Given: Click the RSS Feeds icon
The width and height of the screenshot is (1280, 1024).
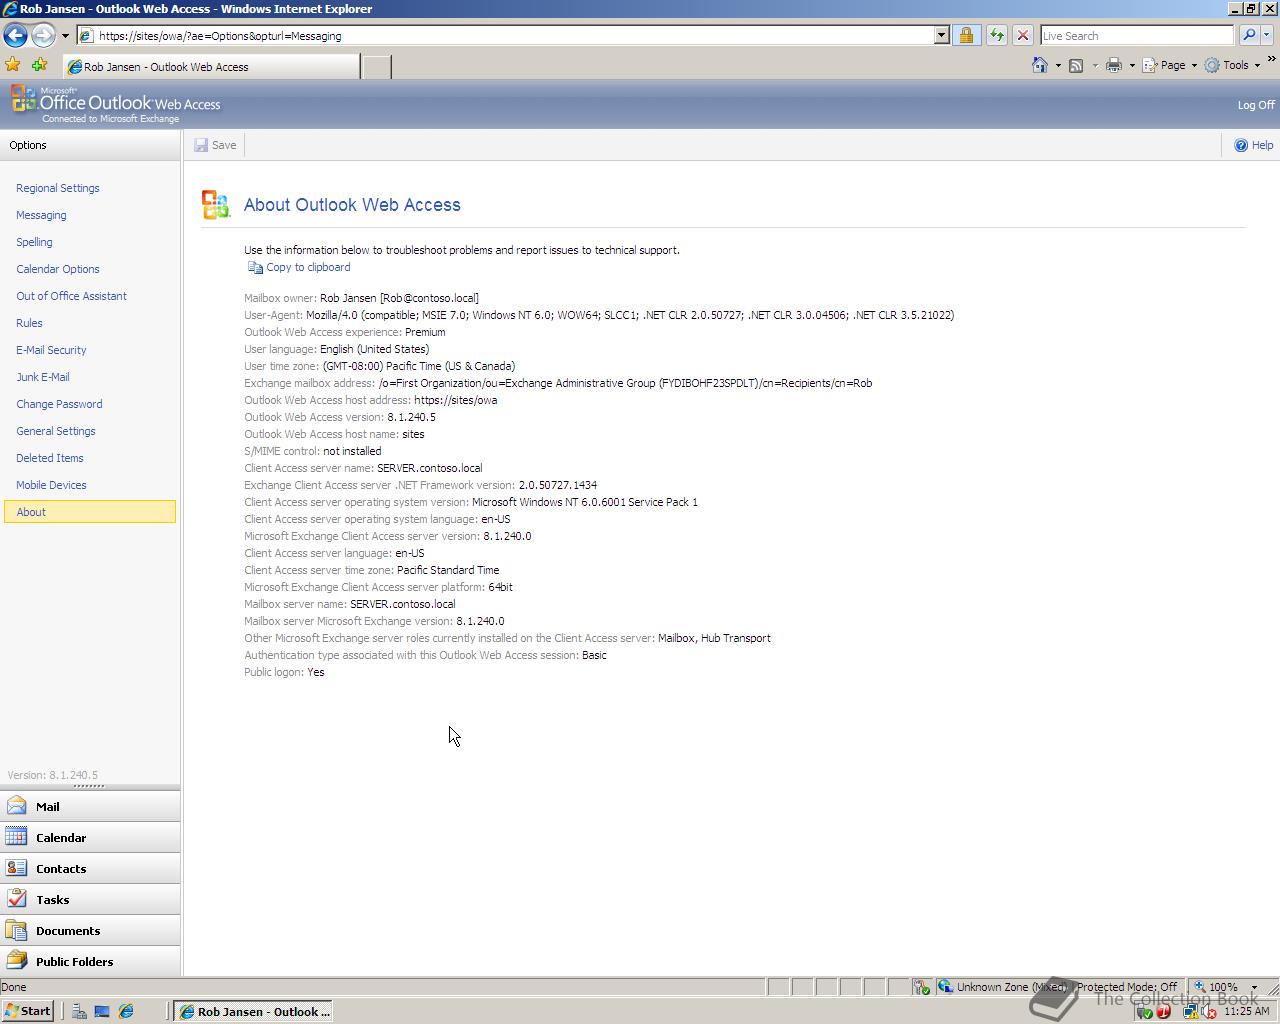Looking at the screenshot, I should click(x=1076, y=66).
